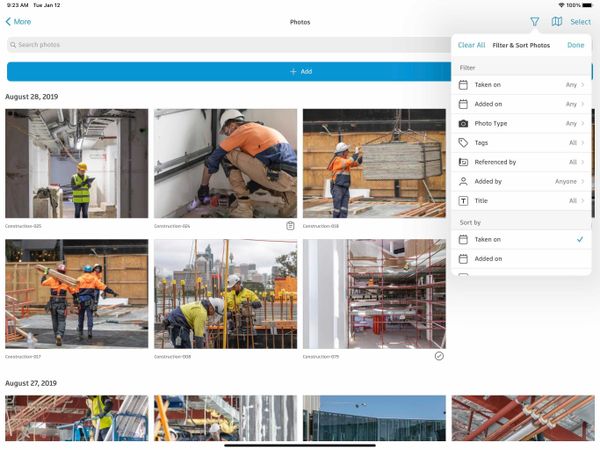The image size is (600, 450).
Task: Open the filter funnel icon in top bar
Action: click(535, 21)
